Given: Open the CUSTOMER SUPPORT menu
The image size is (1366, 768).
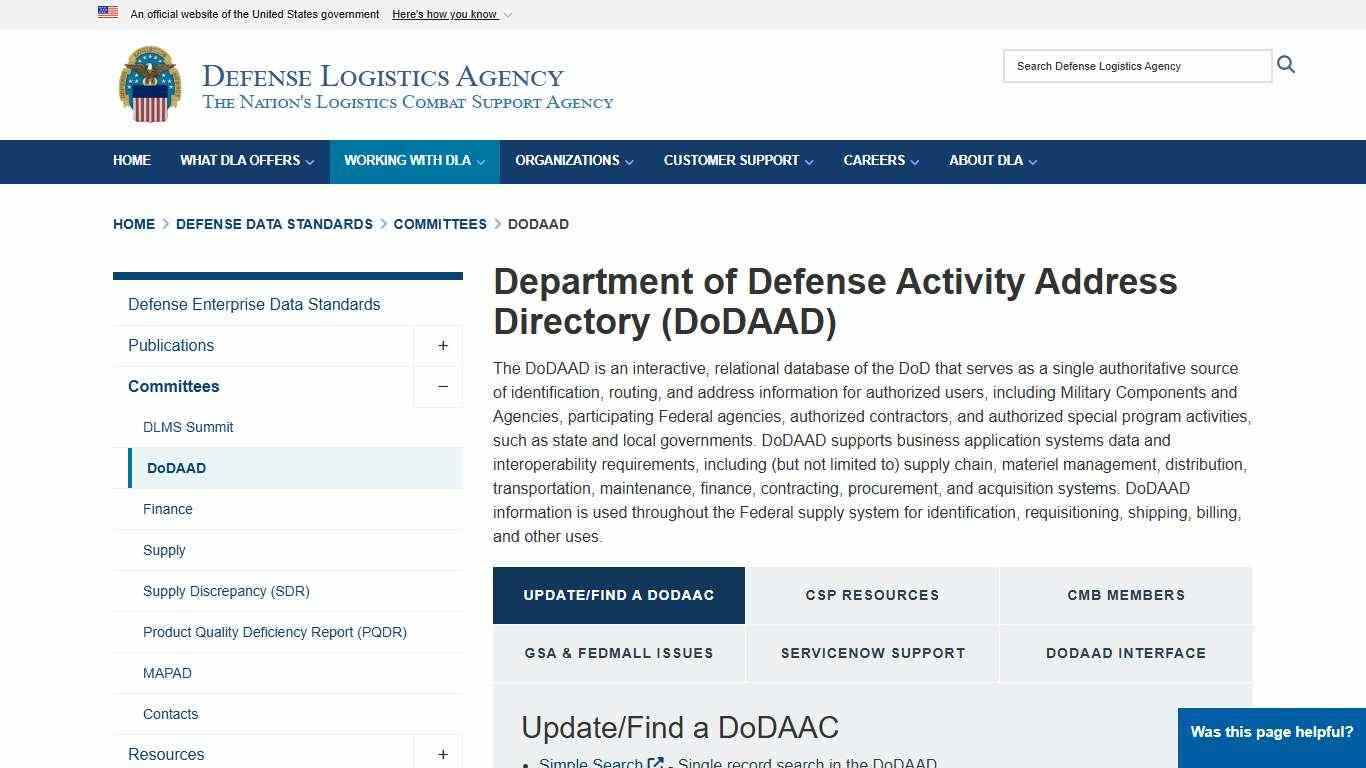Looking at the screenshot, I should (737, 161).
